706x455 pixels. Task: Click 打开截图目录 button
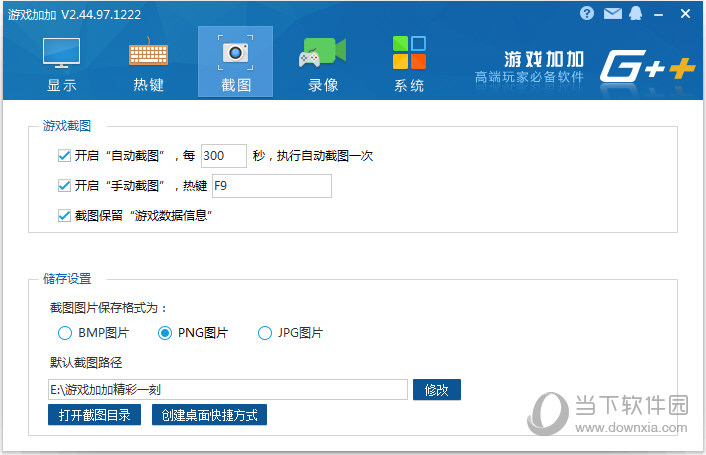tap(95, 414)
